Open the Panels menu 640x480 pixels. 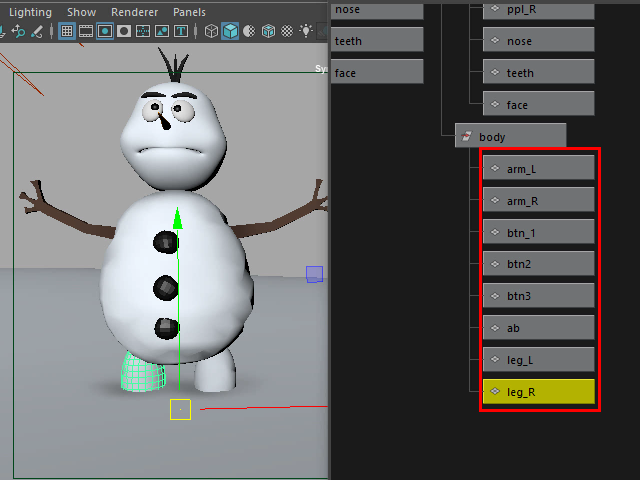click(x=189, y=12)
